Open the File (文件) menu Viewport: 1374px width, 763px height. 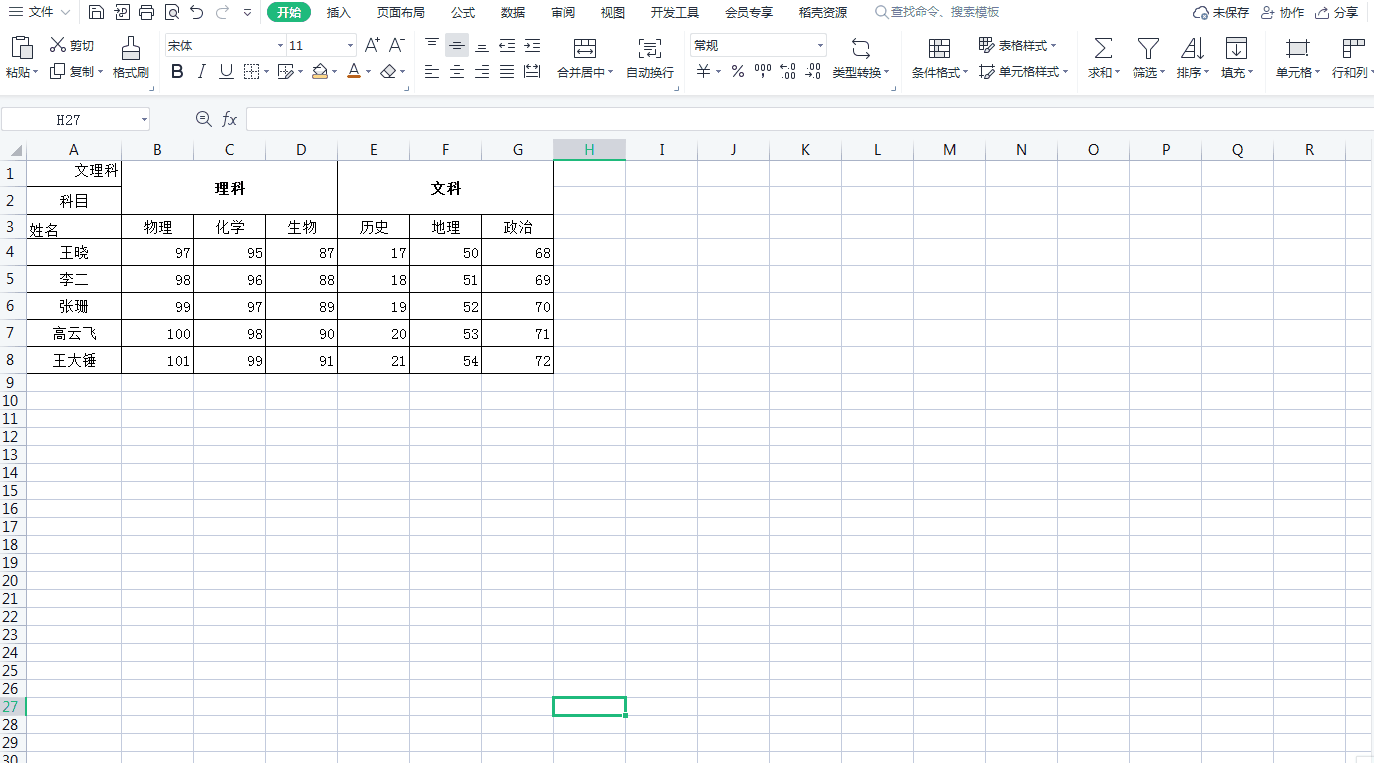pos(39,12)
